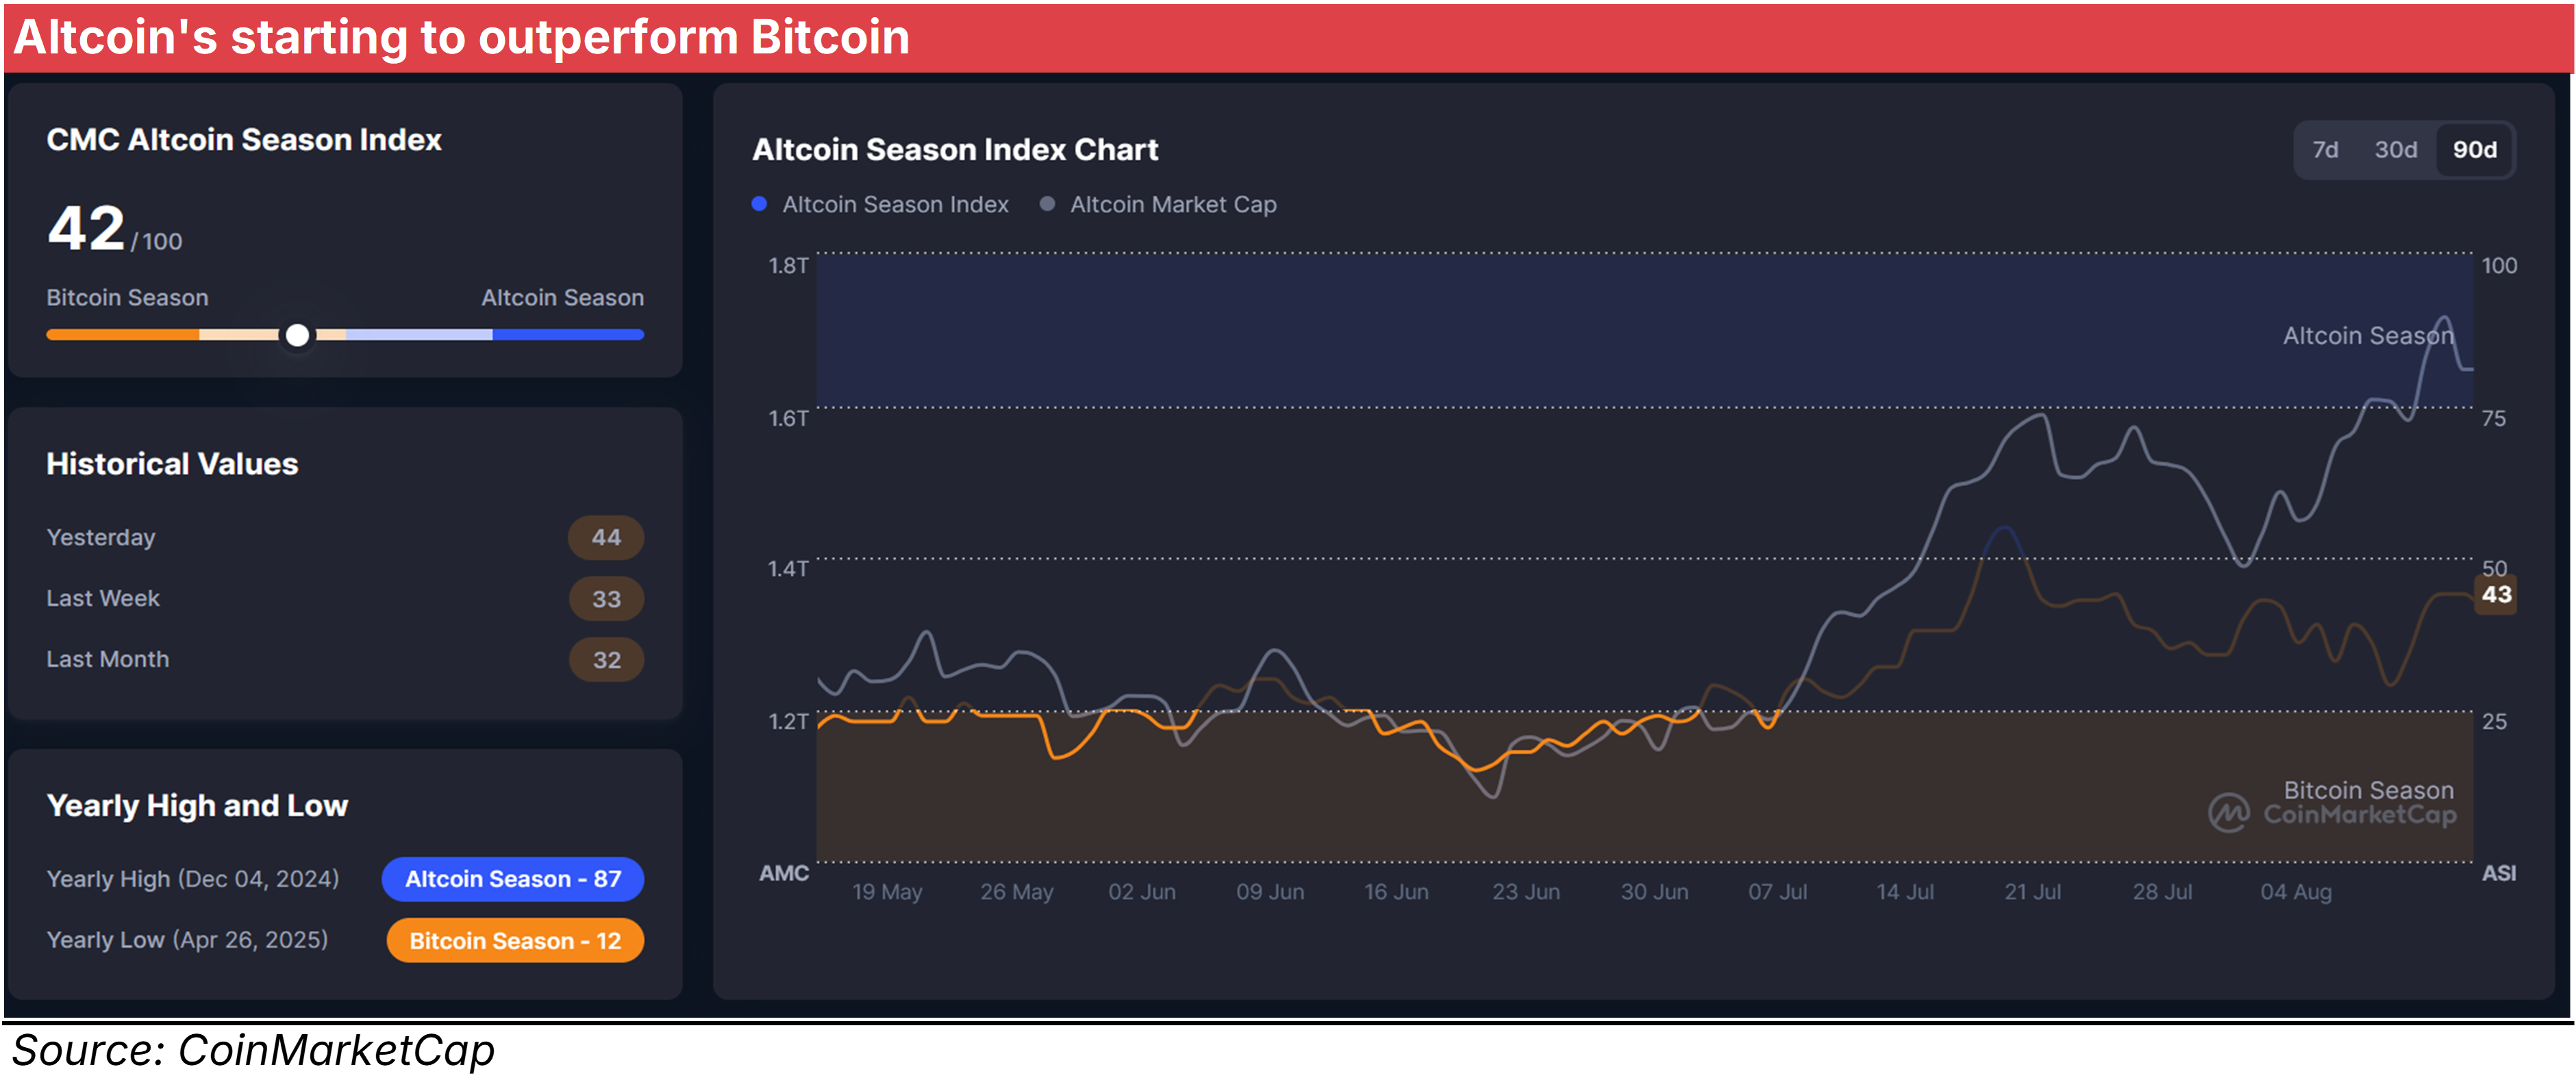The height and width of the screenshot is (1091, 2576).
Task: Click the gray Altcoin Market Cap legend dot
Action: pyautogui.click(x=1047, y=204)
